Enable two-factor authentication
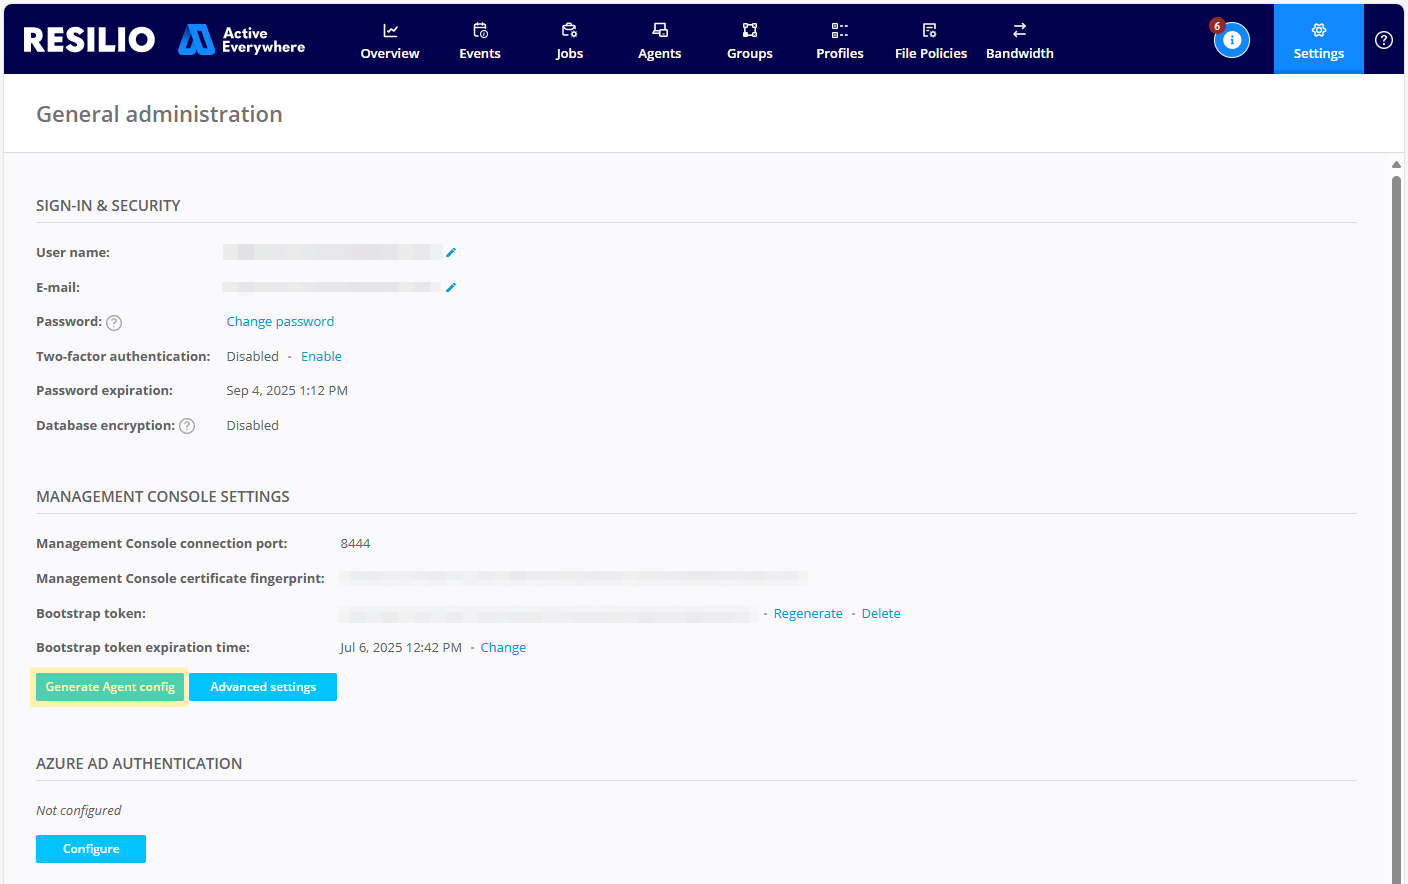 coord(321,356)
